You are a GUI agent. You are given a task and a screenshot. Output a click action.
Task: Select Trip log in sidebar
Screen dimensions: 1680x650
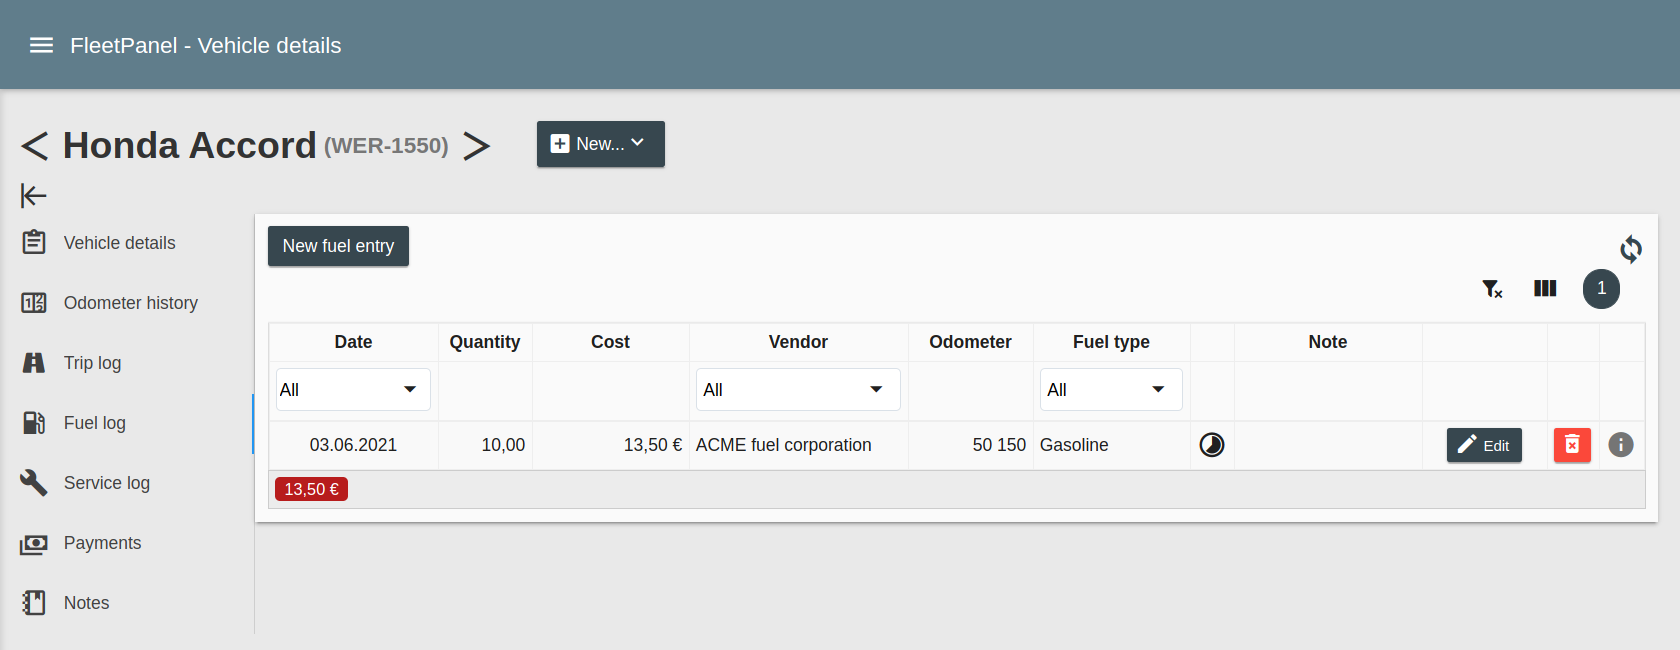tap(92, 363)
